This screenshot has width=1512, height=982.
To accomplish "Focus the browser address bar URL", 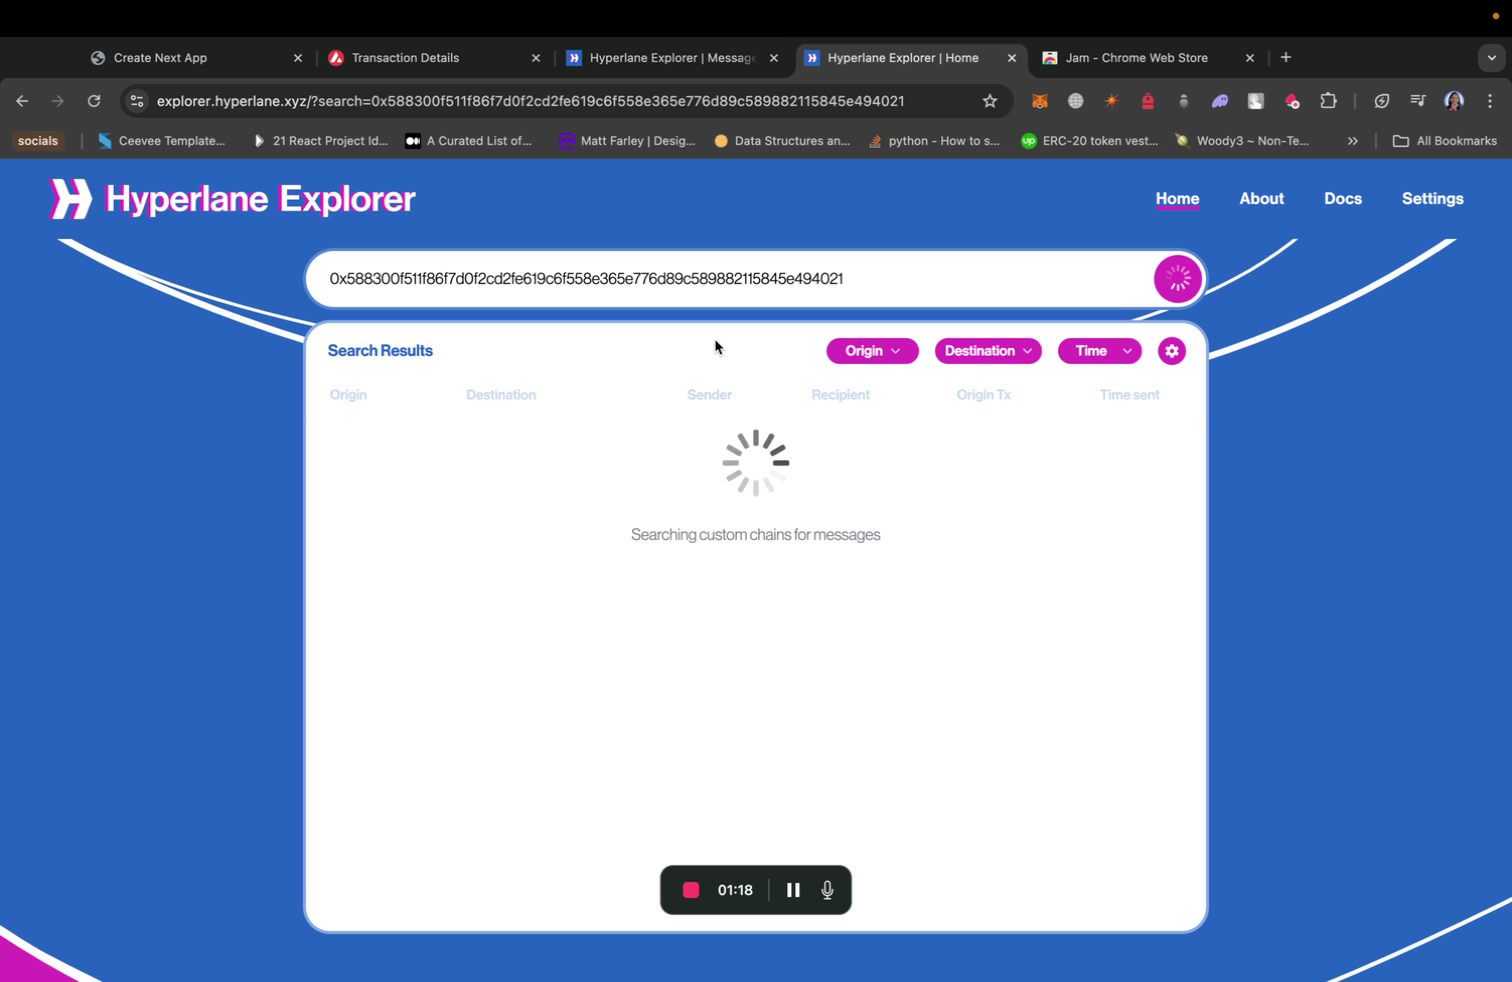I will tap(530, 101).
